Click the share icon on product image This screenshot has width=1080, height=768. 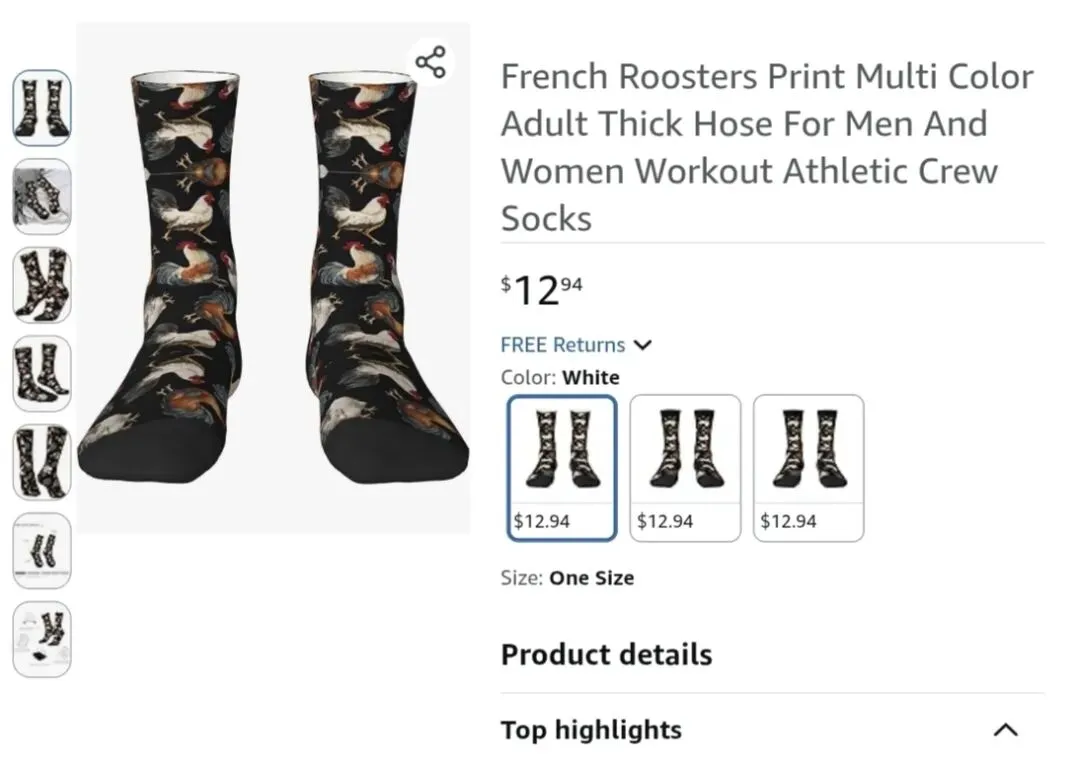point(430,62)
